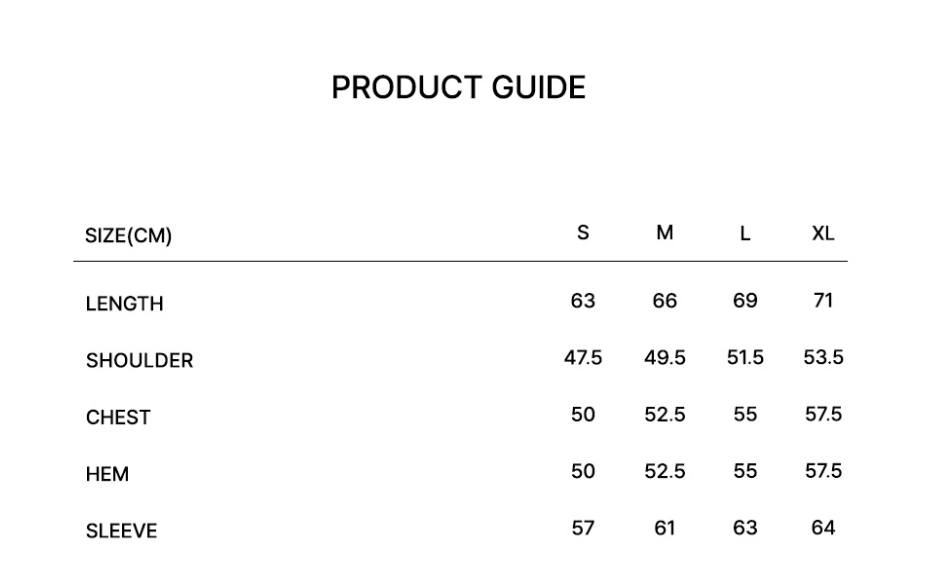Image resolution: width=930 pixels, height=578 pixels.
Task: Click the SLEEVE value 61 for size M
Action: coord(665,527)
